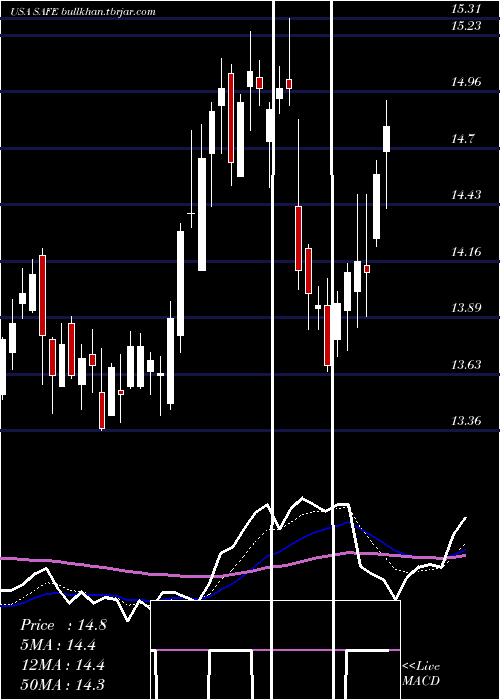Click the 14.16 price axis label
The height and width of the screenshot is (700, 500).
coord(466,252)
